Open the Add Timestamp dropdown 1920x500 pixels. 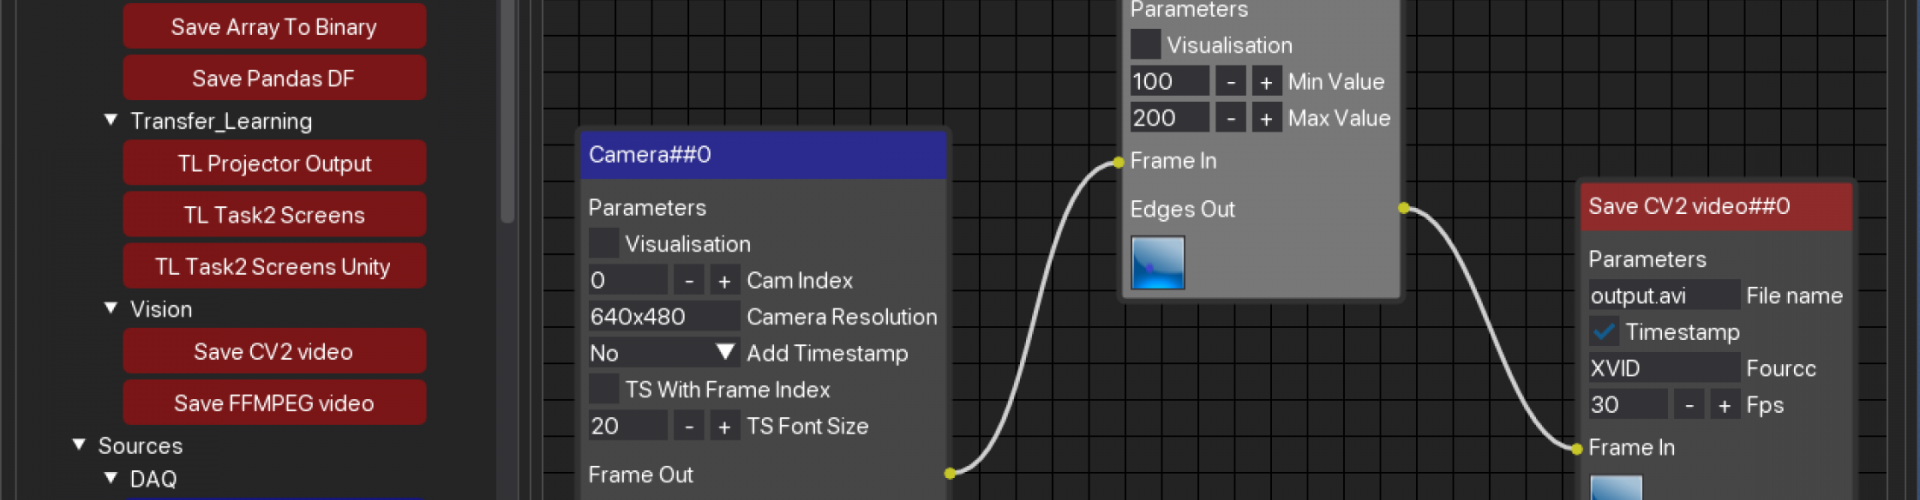726,353
